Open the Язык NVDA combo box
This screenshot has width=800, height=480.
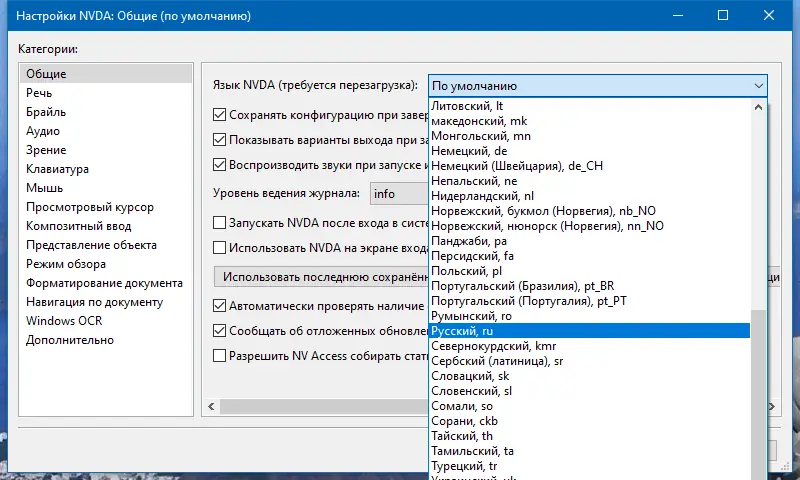597,86
